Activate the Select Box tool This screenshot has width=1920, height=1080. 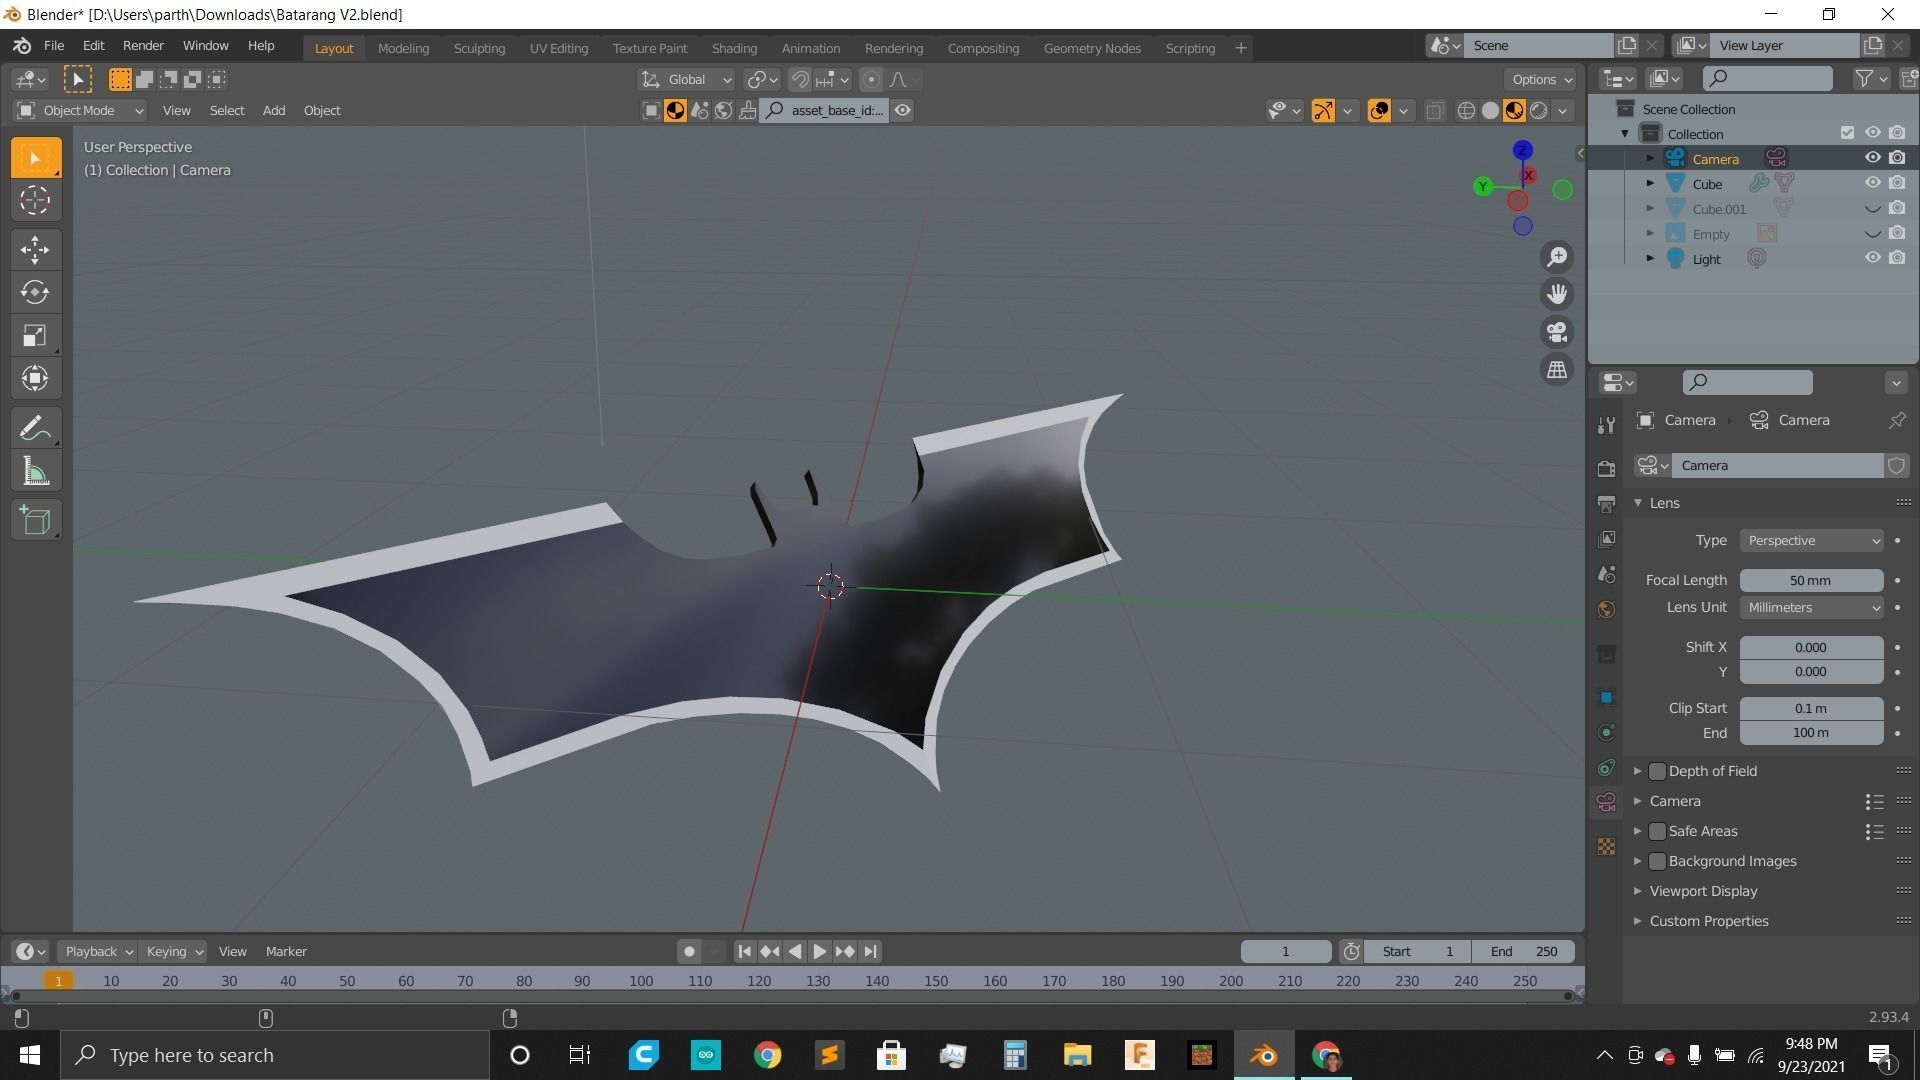pos(35,158)
